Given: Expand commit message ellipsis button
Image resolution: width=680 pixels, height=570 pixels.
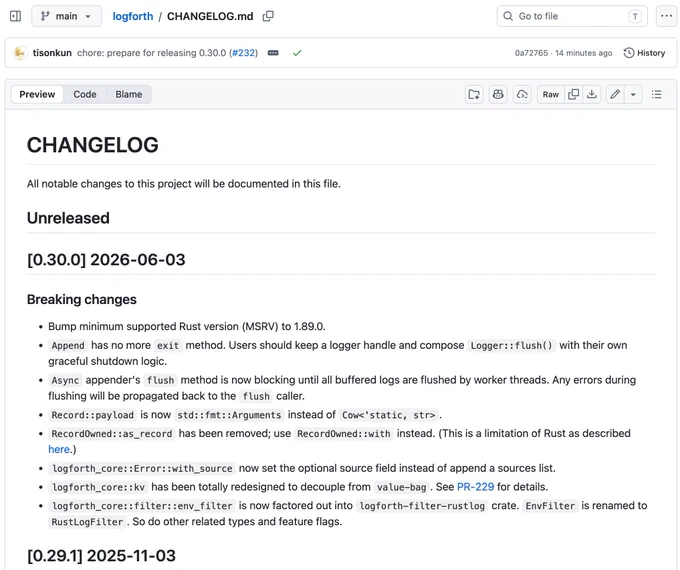Looking at the screenshot, I should (273, 53).
